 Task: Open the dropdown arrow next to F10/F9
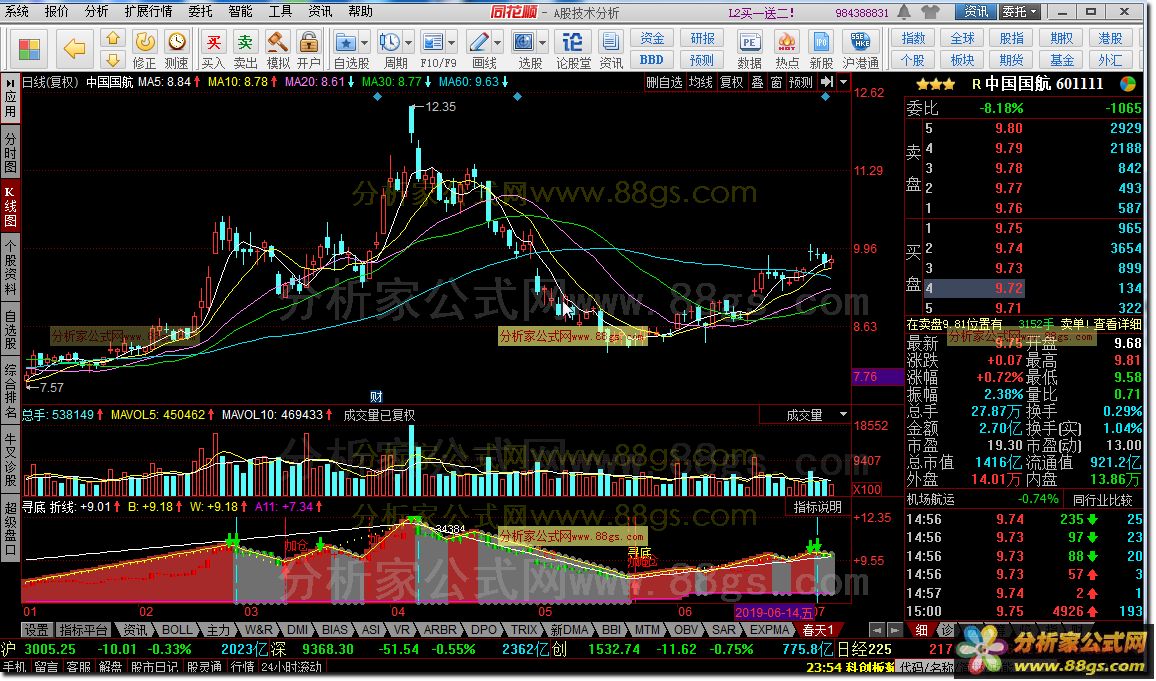[452, 42]
